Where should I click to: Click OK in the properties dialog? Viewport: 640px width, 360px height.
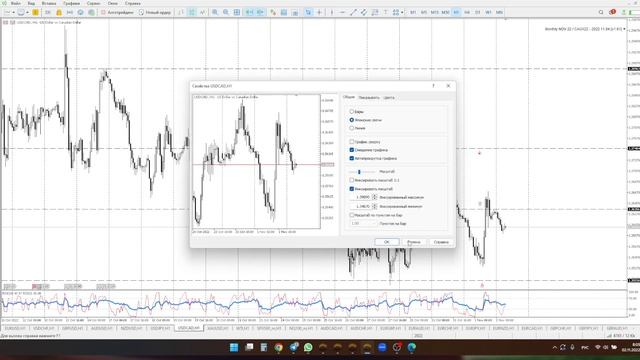387,242
